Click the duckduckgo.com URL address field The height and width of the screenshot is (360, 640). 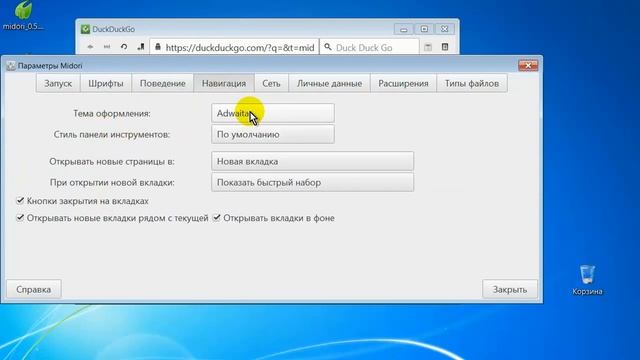pyautogui.click(x=234, y=47)
